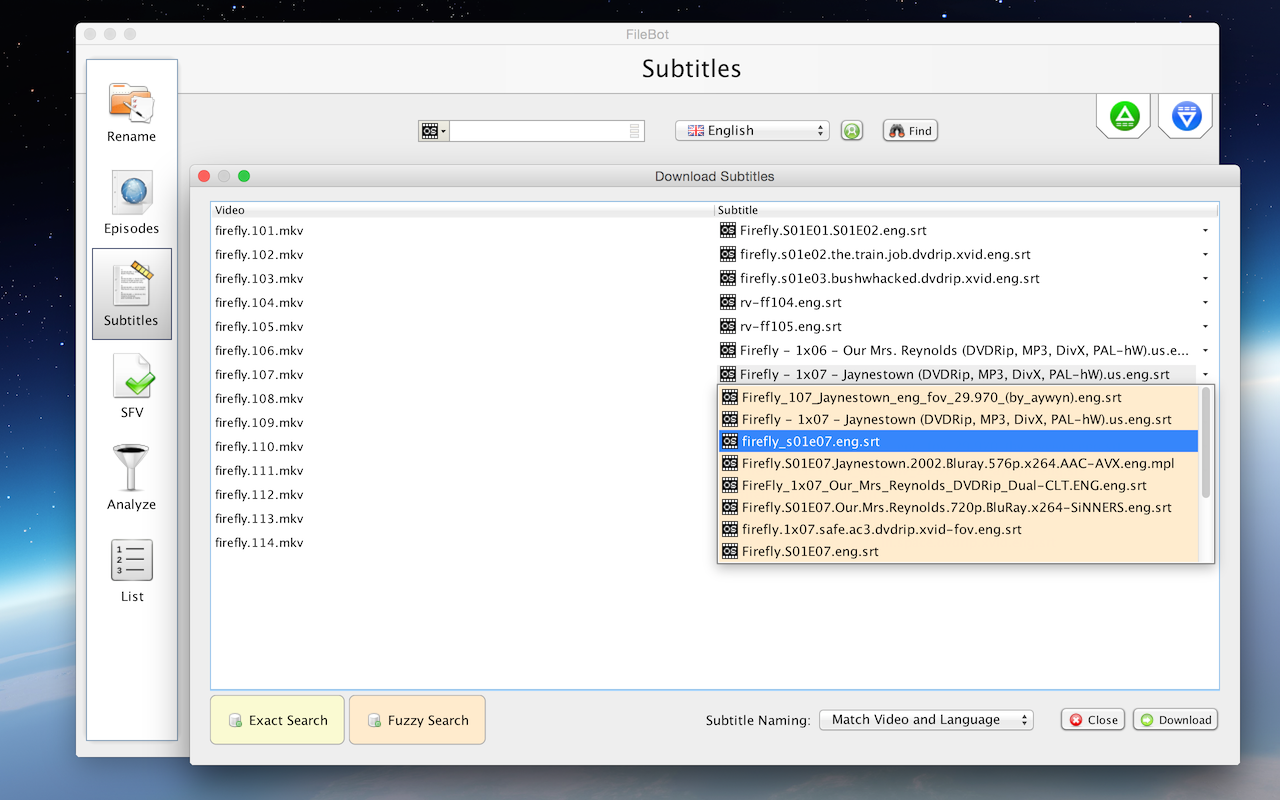Select video row firefly.102.mkv

pyautogui.click(x=259, y=255)
